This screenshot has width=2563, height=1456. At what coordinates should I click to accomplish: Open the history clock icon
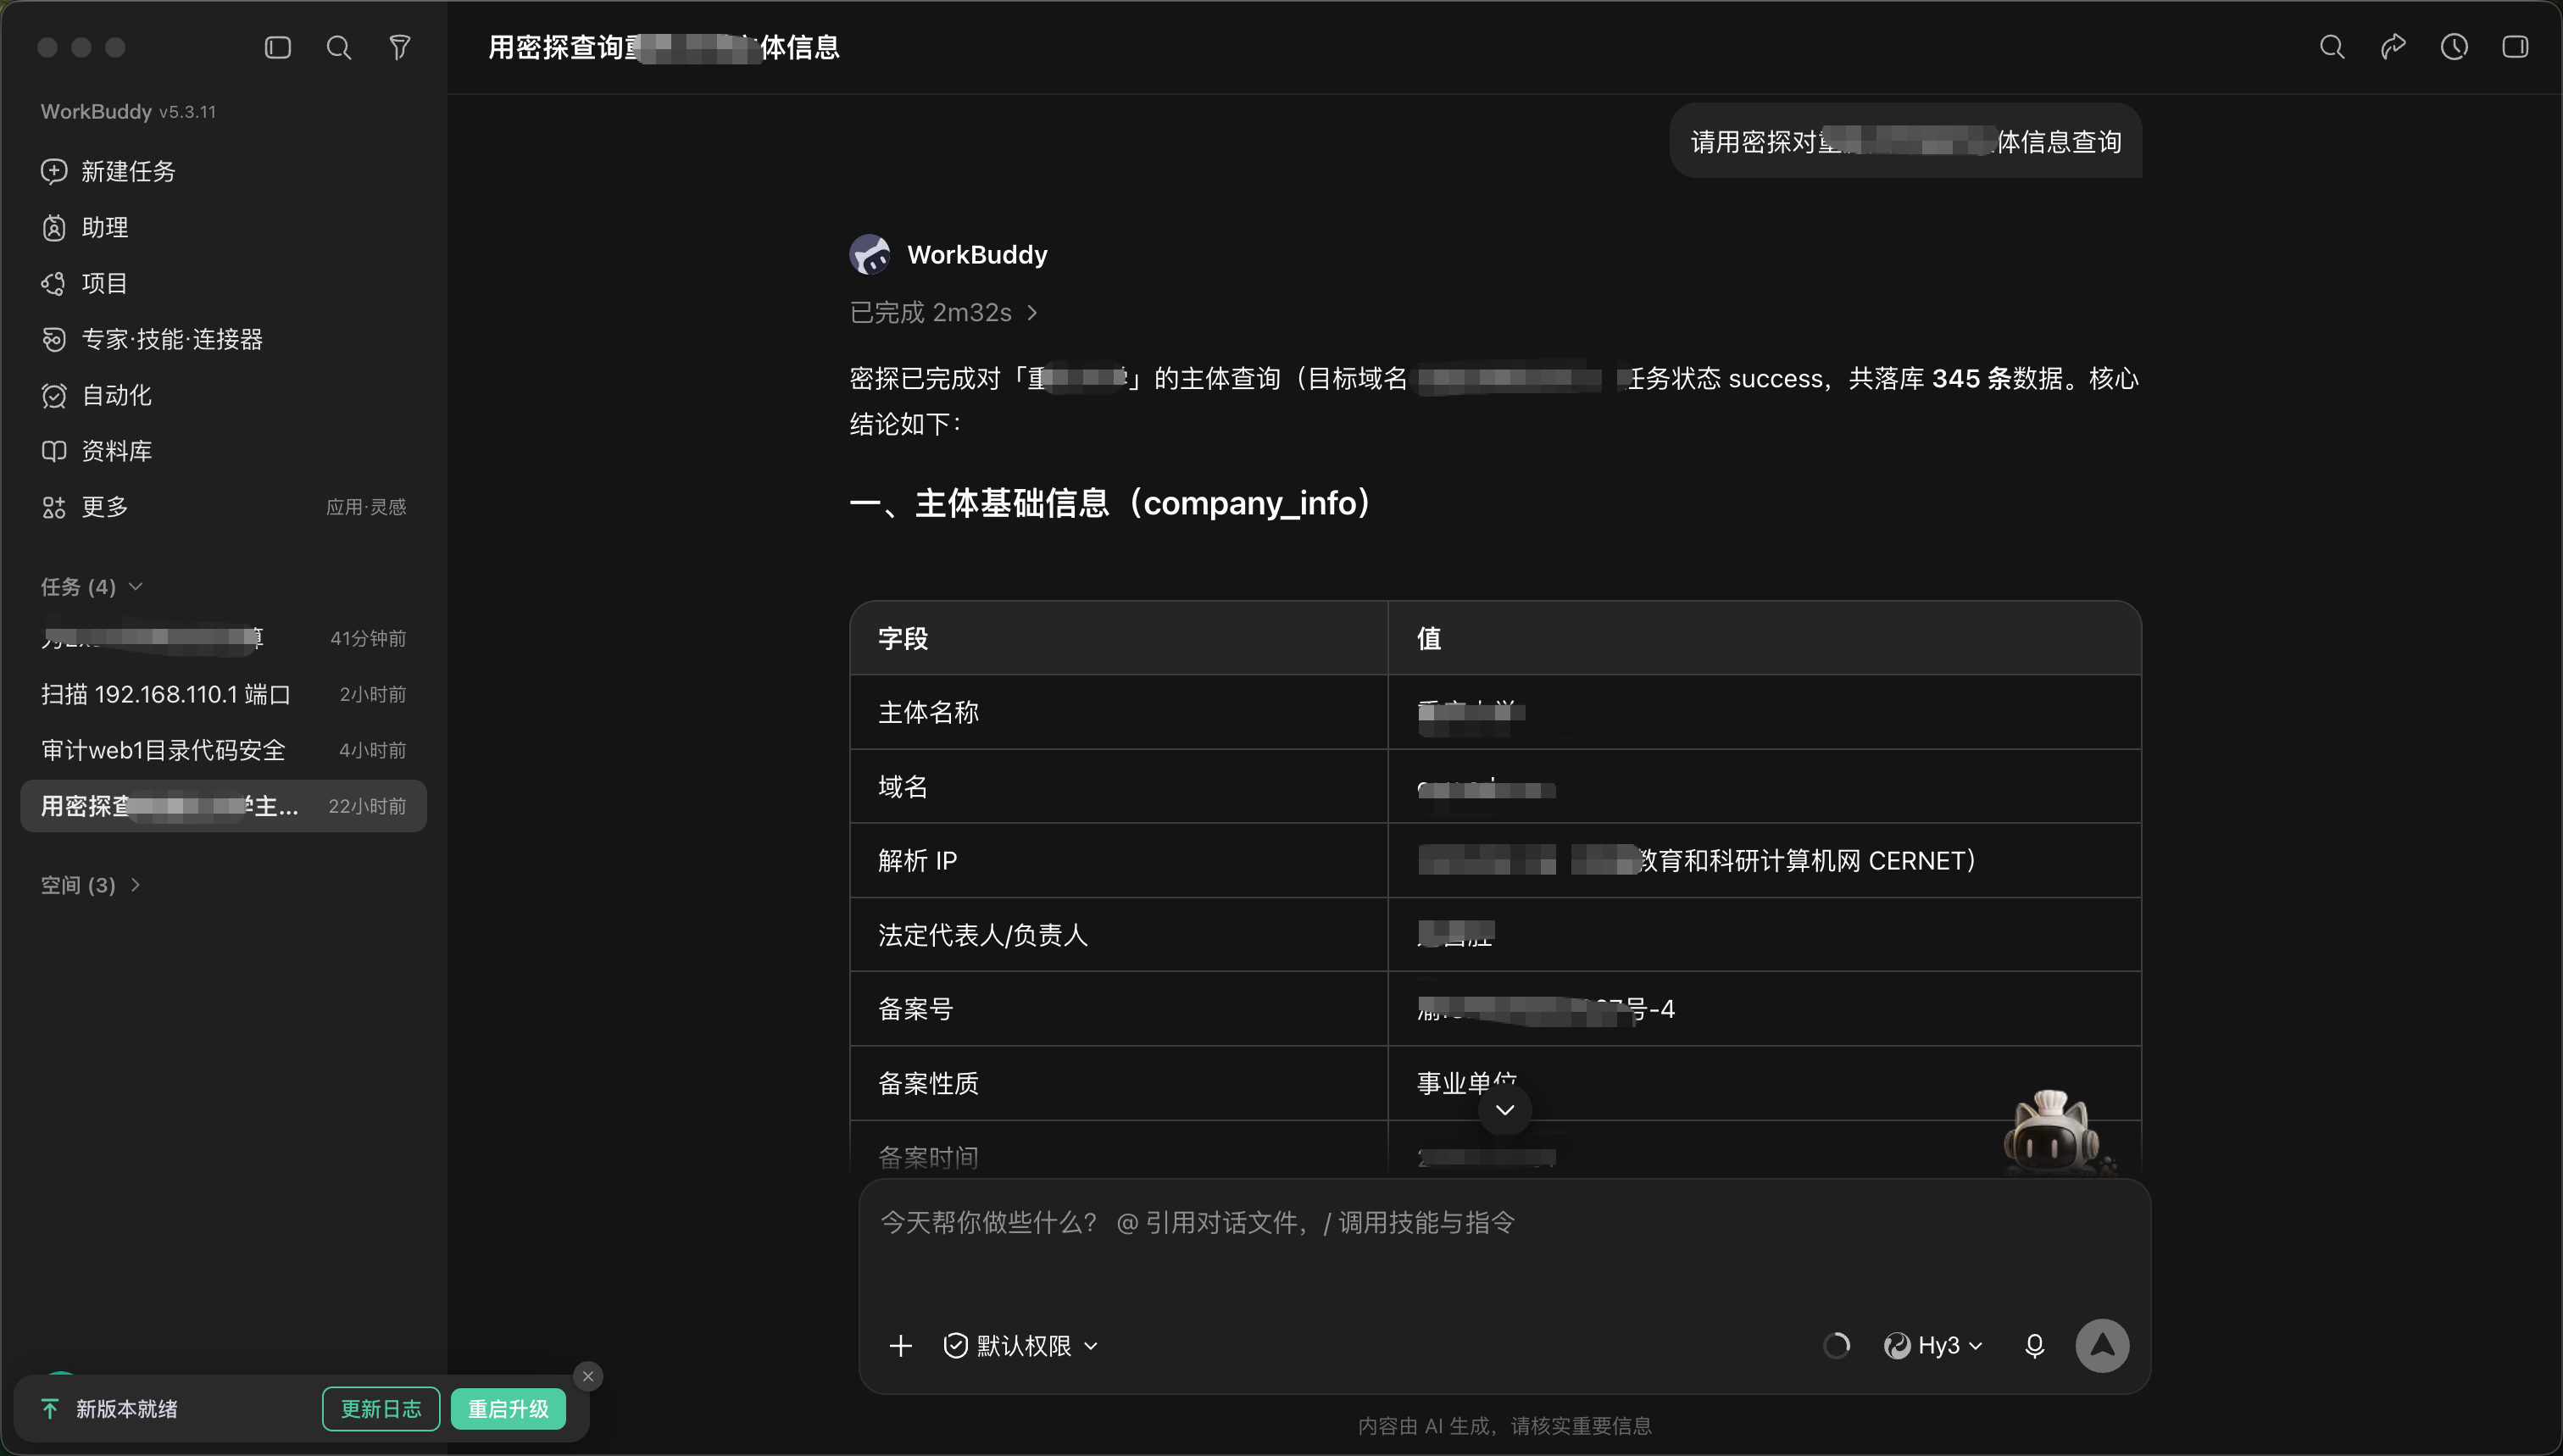[x=2454, y=47]
